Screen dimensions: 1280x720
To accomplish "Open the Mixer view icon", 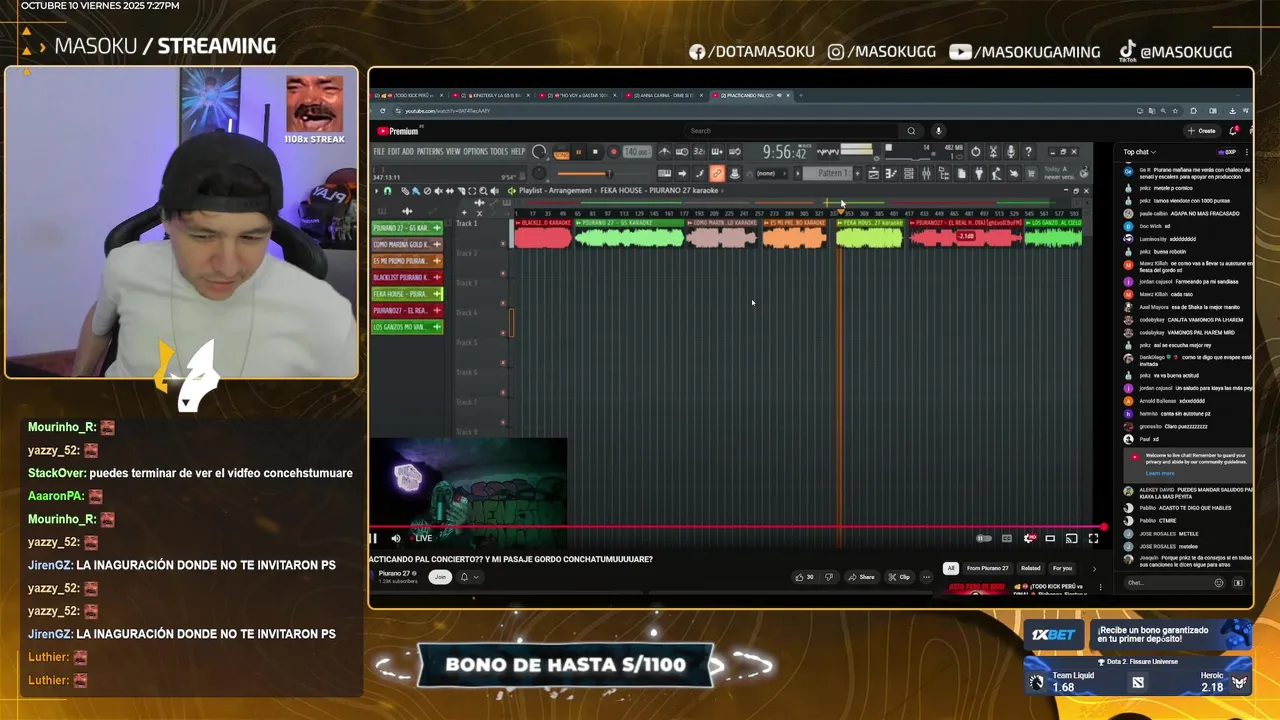I will (926, 174).
